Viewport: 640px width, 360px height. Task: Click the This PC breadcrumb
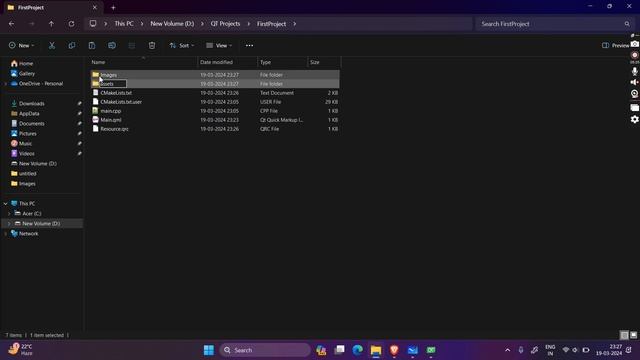124,24
